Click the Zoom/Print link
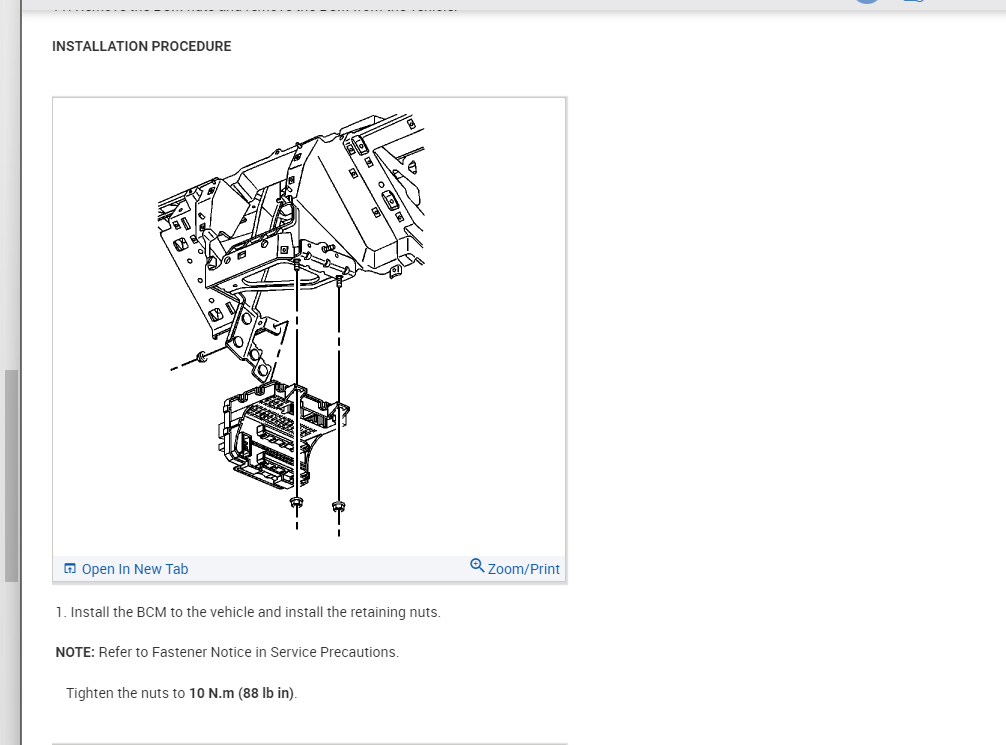 tap(524, 569)
